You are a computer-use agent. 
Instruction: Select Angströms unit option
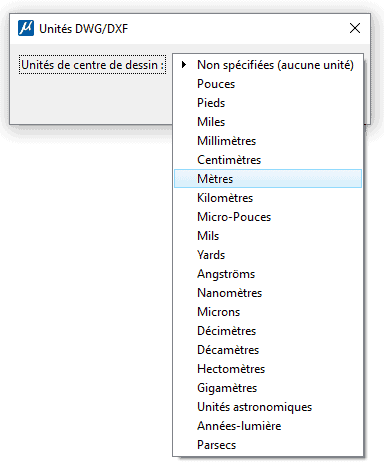tap(268, 274)
